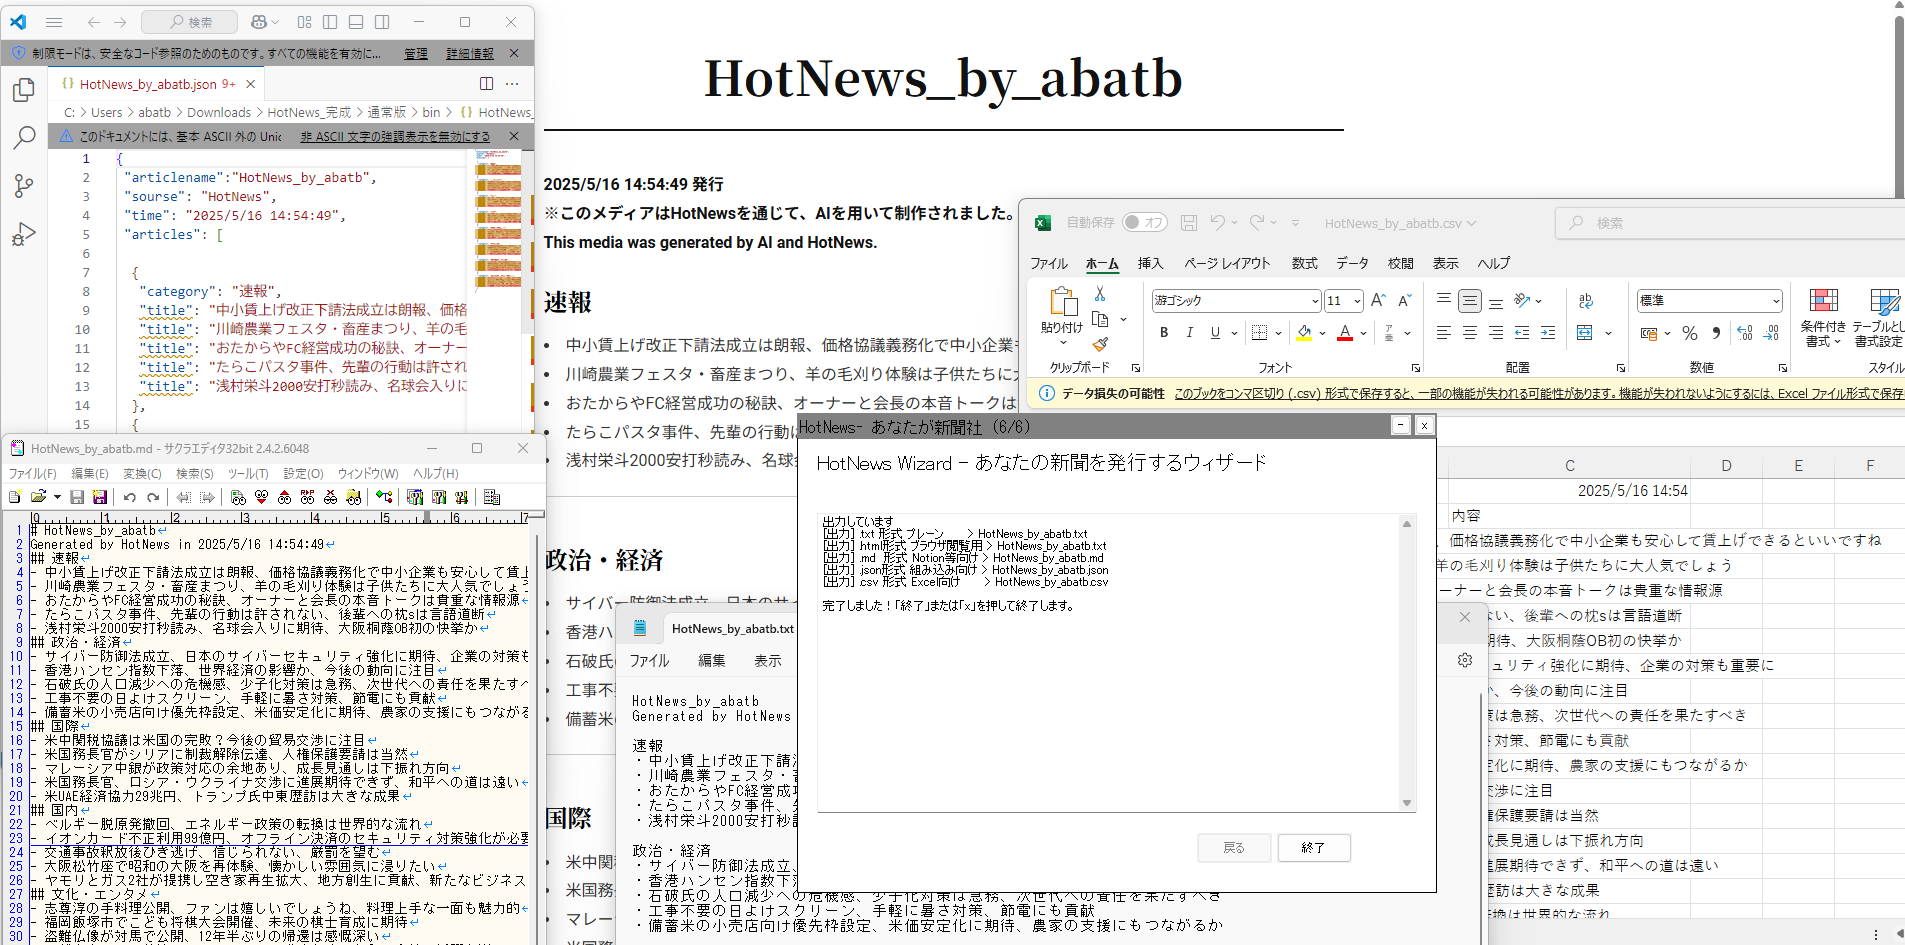The height and width of the screenshot is (945, 1905).
Task: Click Sakura Editor New file icon
Action: tap(14, 497)
